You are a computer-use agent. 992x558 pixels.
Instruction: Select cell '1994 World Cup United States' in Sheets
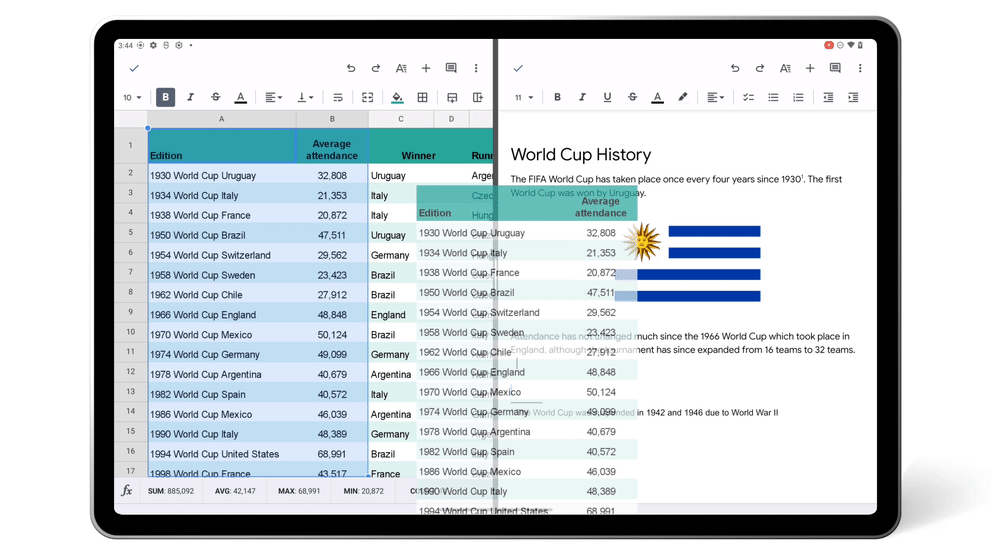click(x=221, y=454)
